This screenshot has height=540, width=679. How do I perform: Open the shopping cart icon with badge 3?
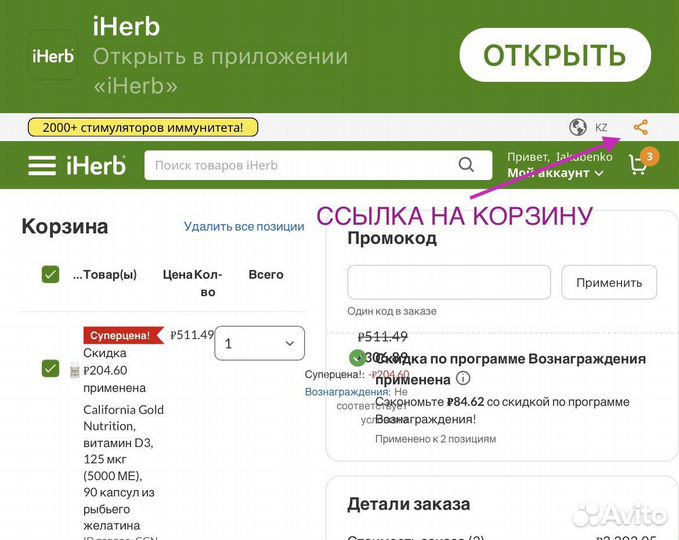643,162
